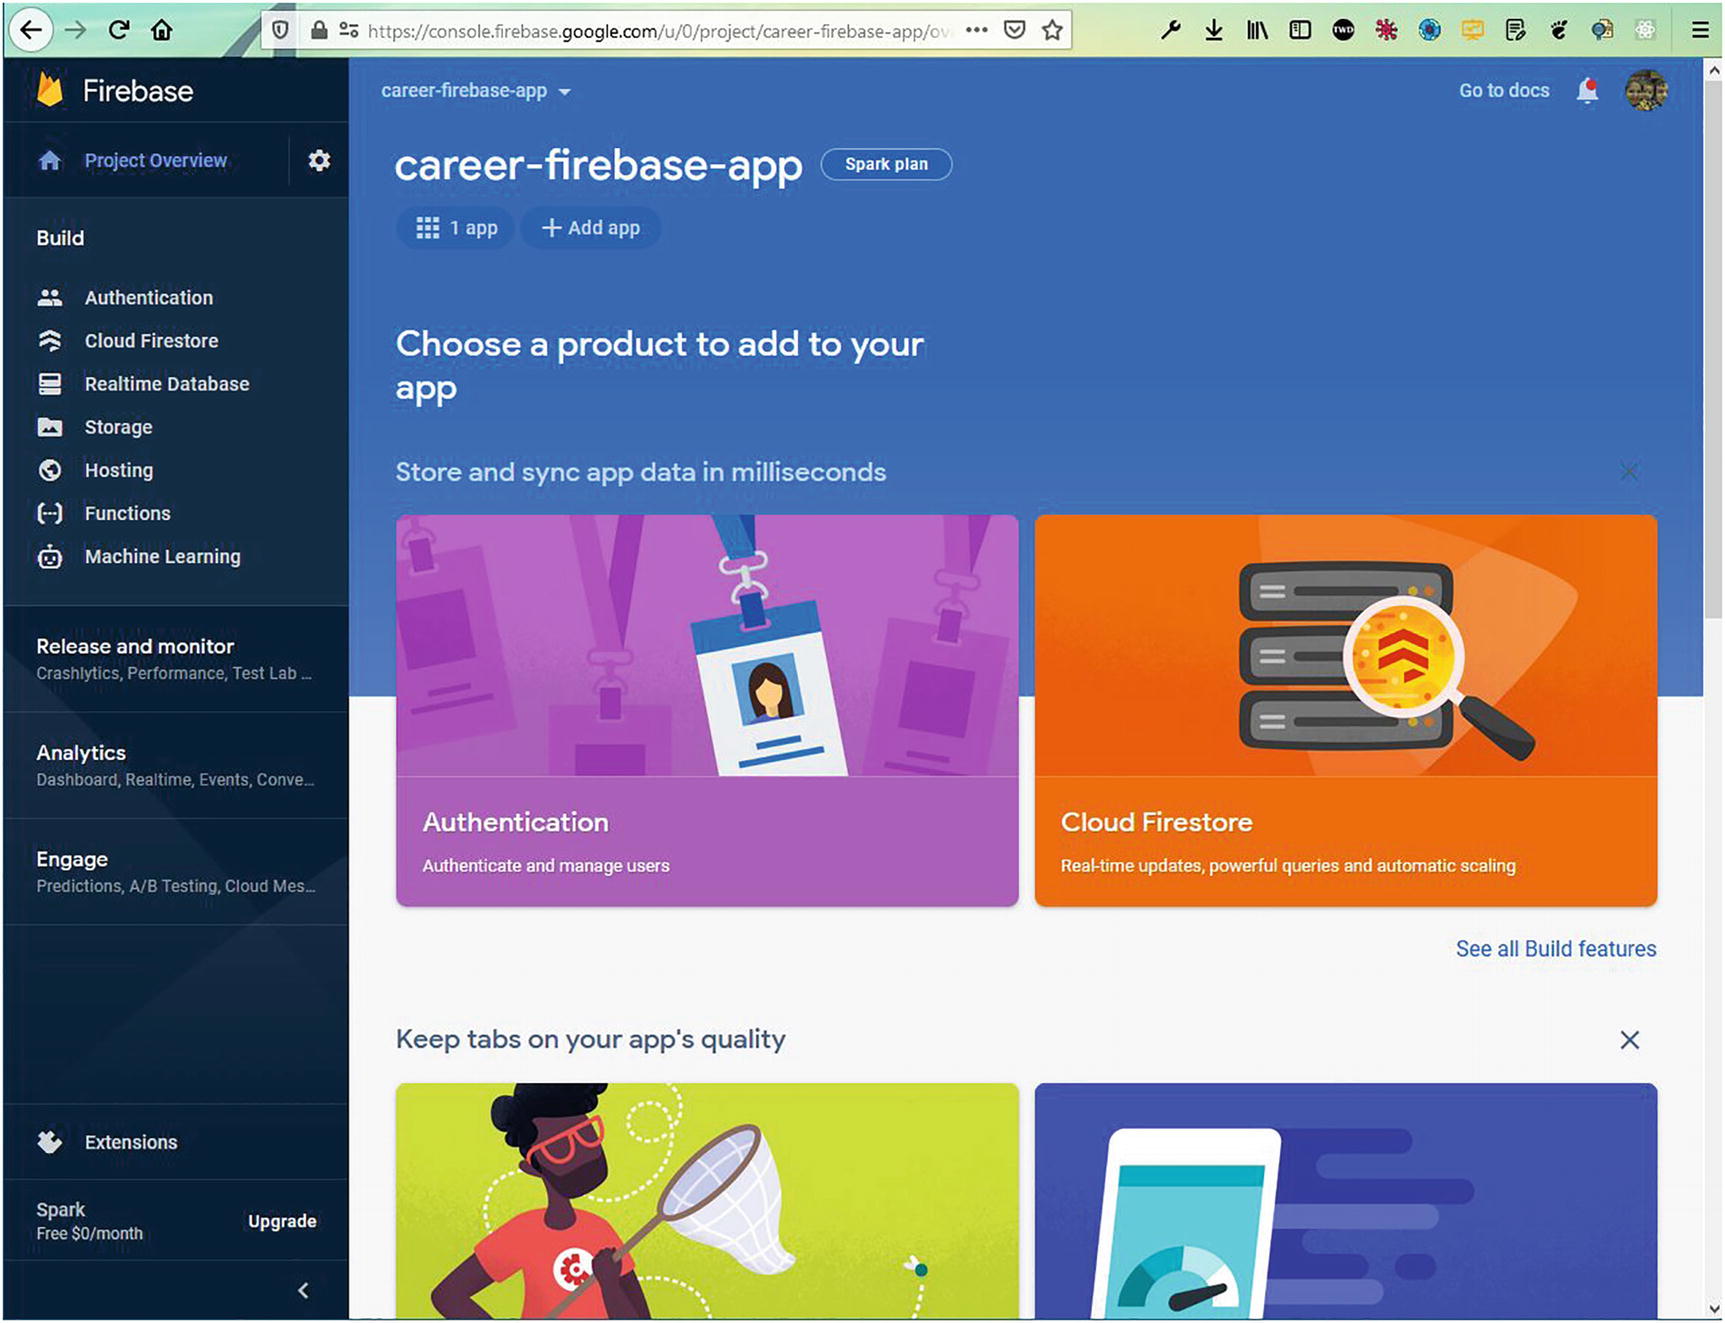The height and width of the screenshot is (1323, 1725).
Task: Click the Add app button
Action: [x=591, y=228]
